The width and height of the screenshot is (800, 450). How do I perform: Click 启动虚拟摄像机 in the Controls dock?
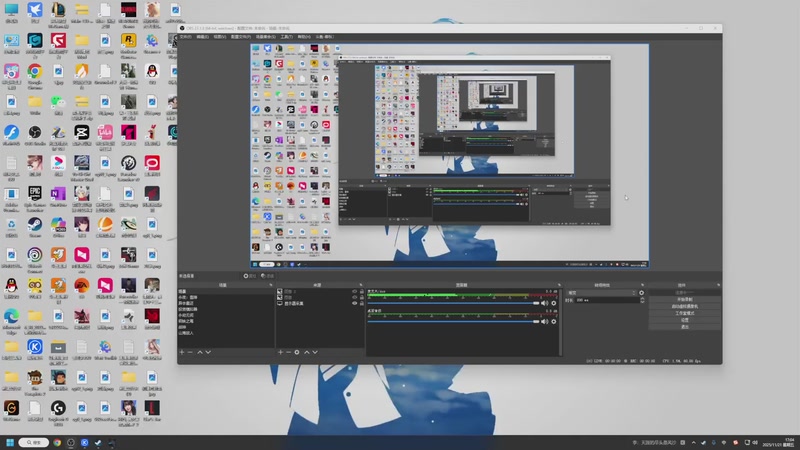pyautogui.click(x=684, y=306)
